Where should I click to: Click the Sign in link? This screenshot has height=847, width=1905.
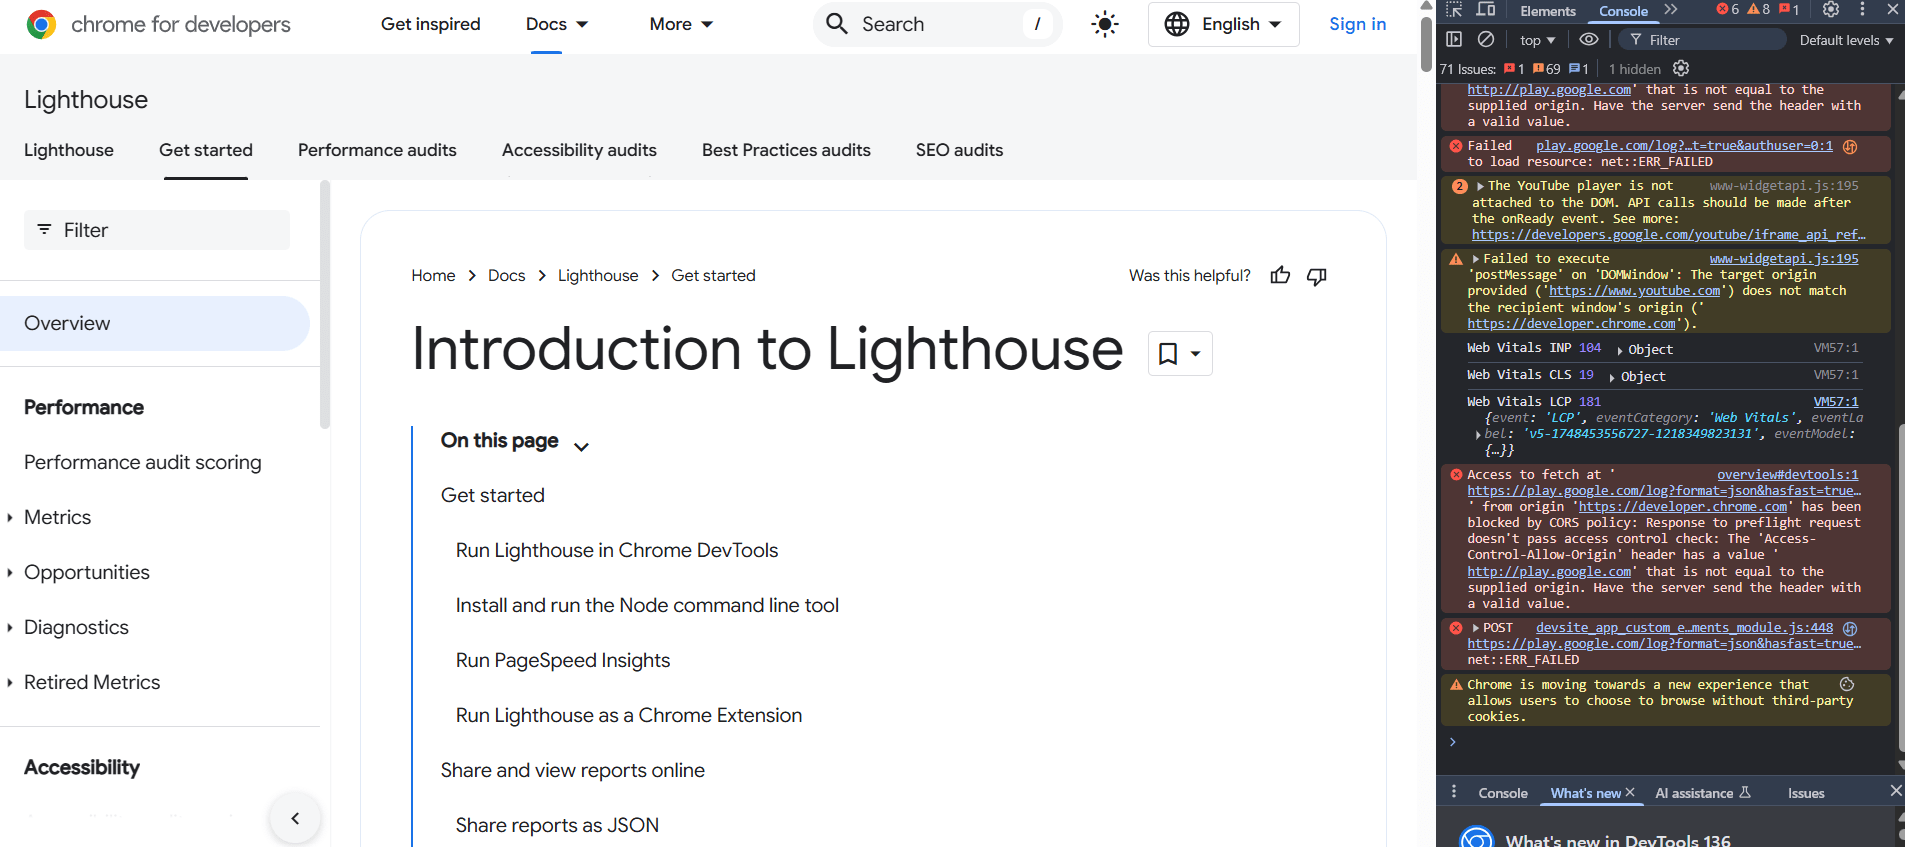pos(1357,24)
